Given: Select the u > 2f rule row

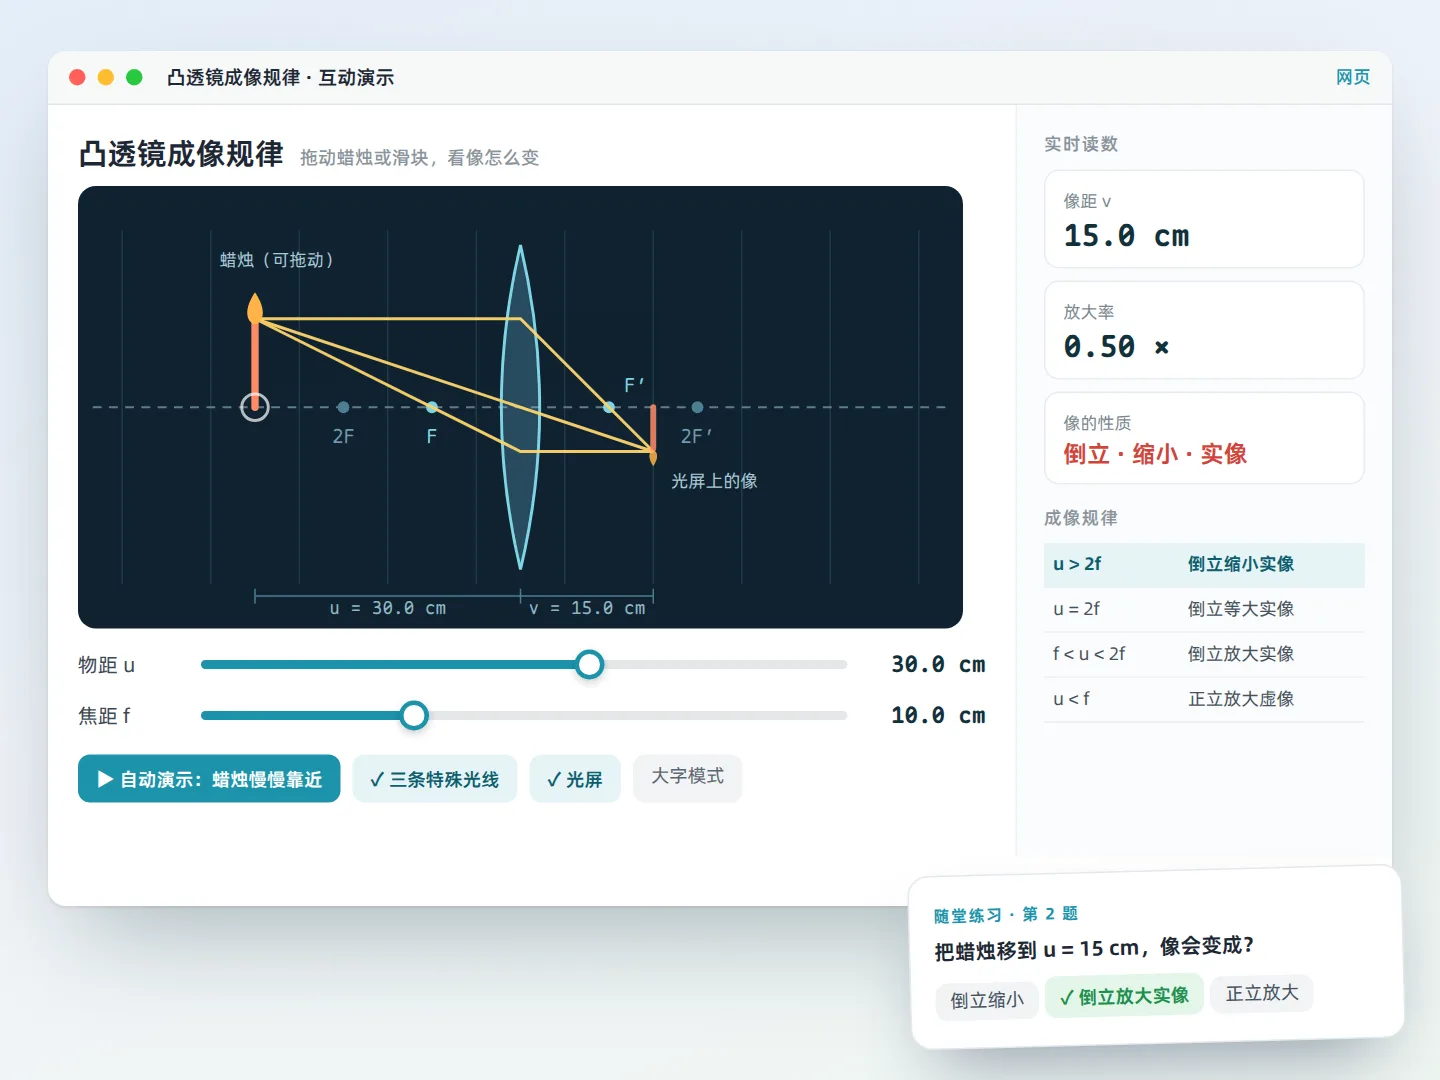Looking at the screenshot, I should pos(1204,564).
